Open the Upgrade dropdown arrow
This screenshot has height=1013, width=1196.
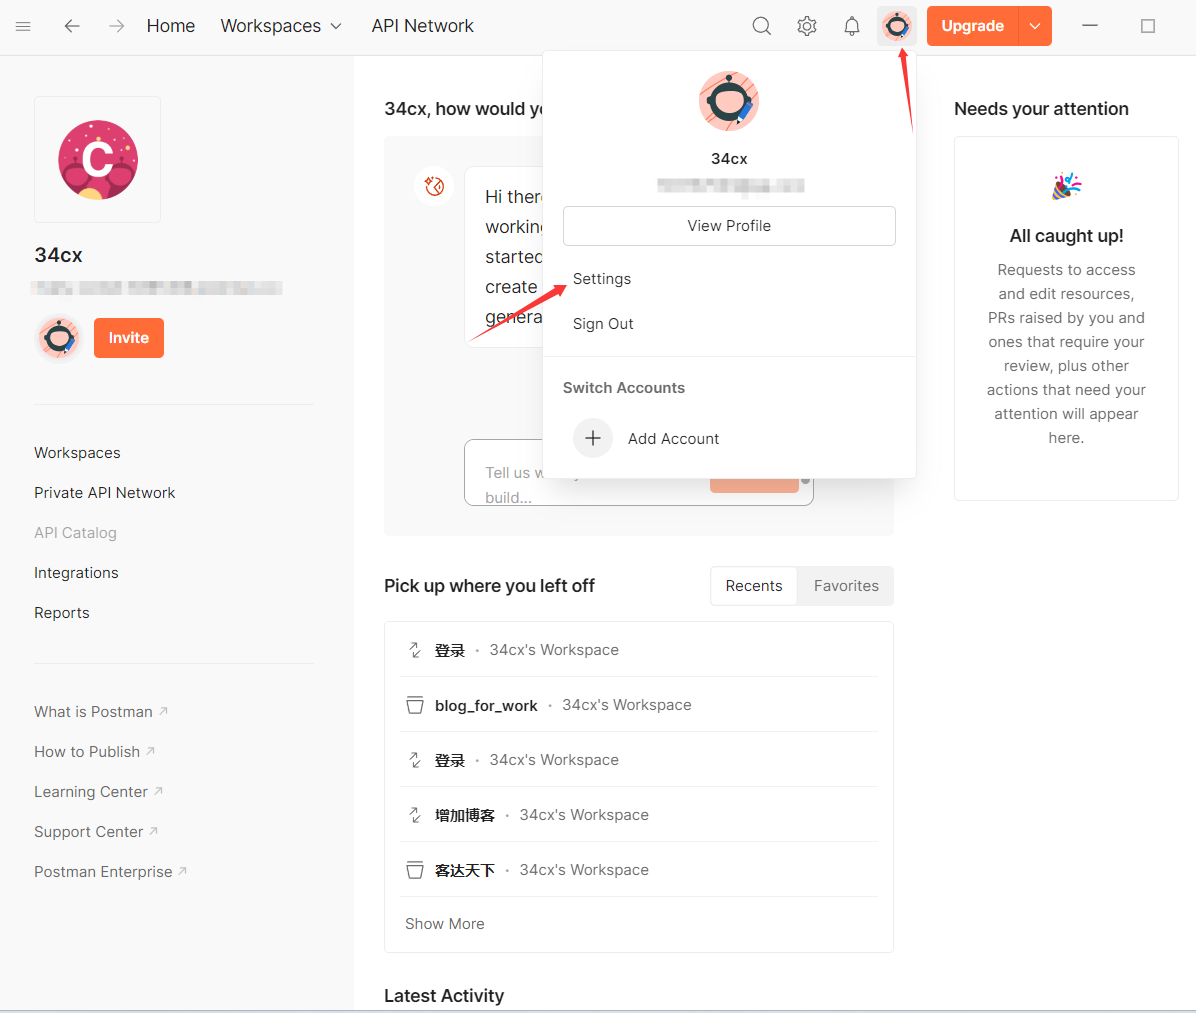click(1035, 26)
